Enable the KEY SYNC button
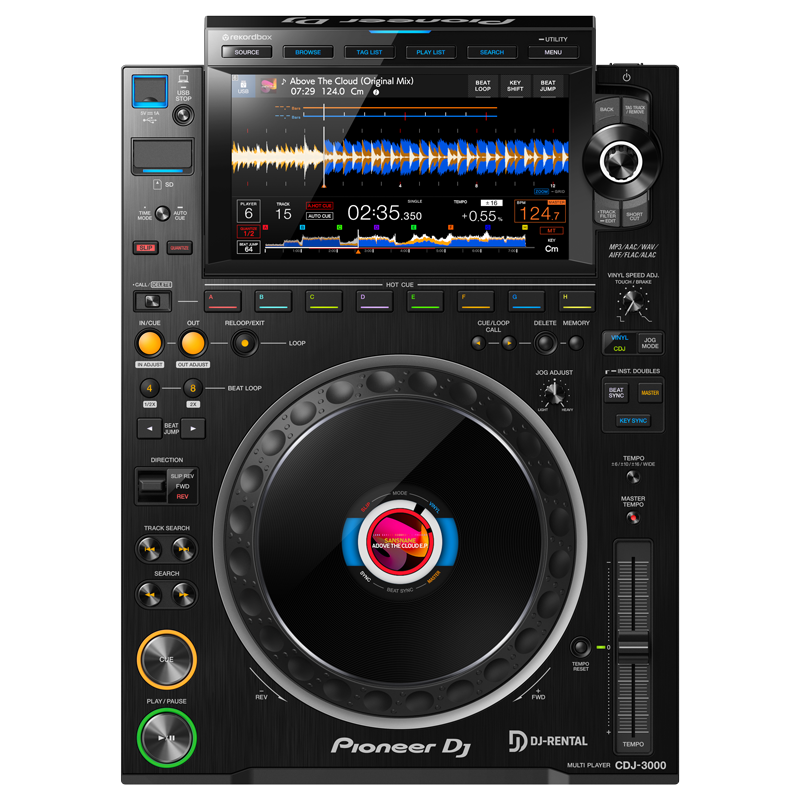 pos(633,420)
